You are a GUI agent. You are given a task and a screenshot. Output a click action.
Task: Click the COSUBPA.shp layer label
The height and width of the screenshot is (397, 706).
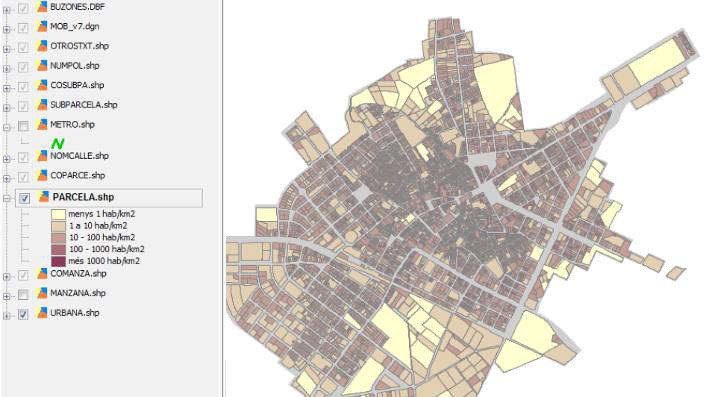(x=77, y=85)
